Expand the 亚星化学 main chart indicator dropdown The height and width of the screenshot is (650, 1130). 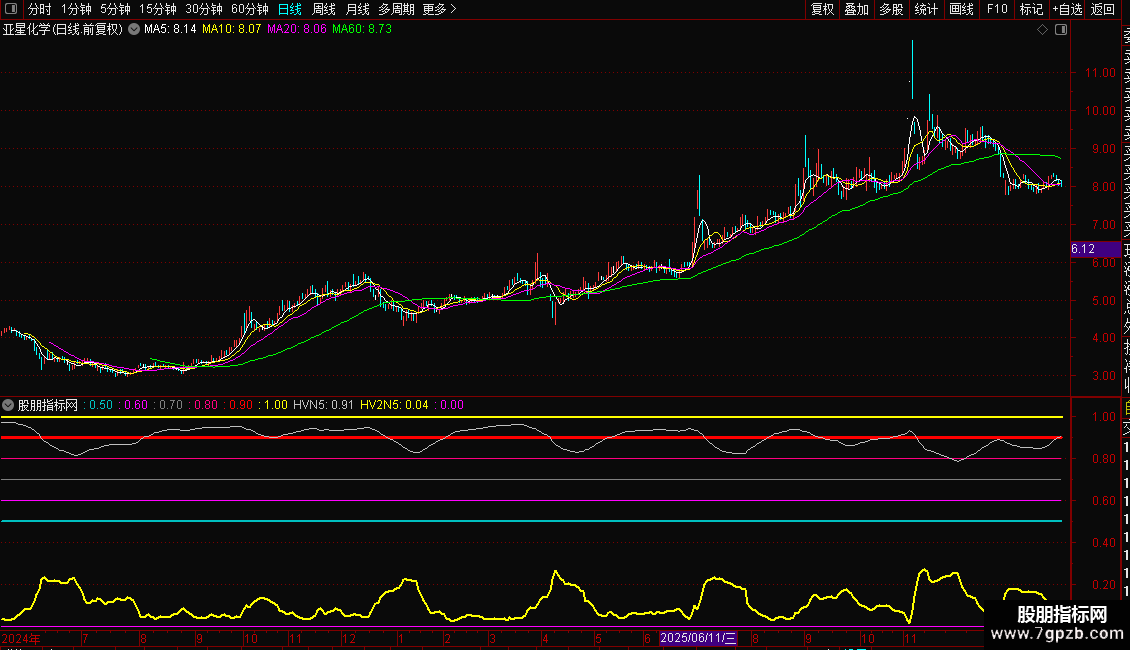(x=133, y=30)
